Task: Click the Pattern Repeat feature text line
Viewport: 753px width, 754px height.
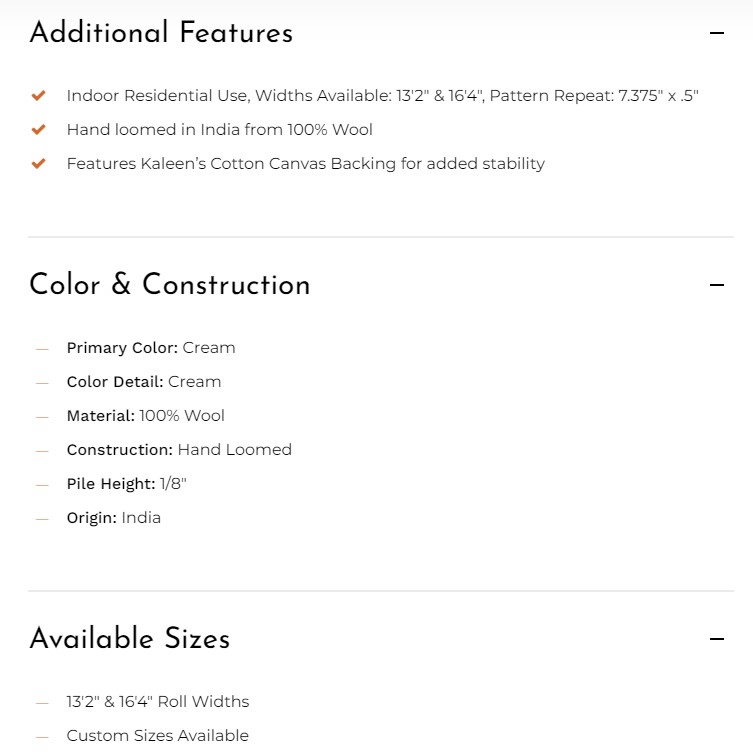Action: 383,96
